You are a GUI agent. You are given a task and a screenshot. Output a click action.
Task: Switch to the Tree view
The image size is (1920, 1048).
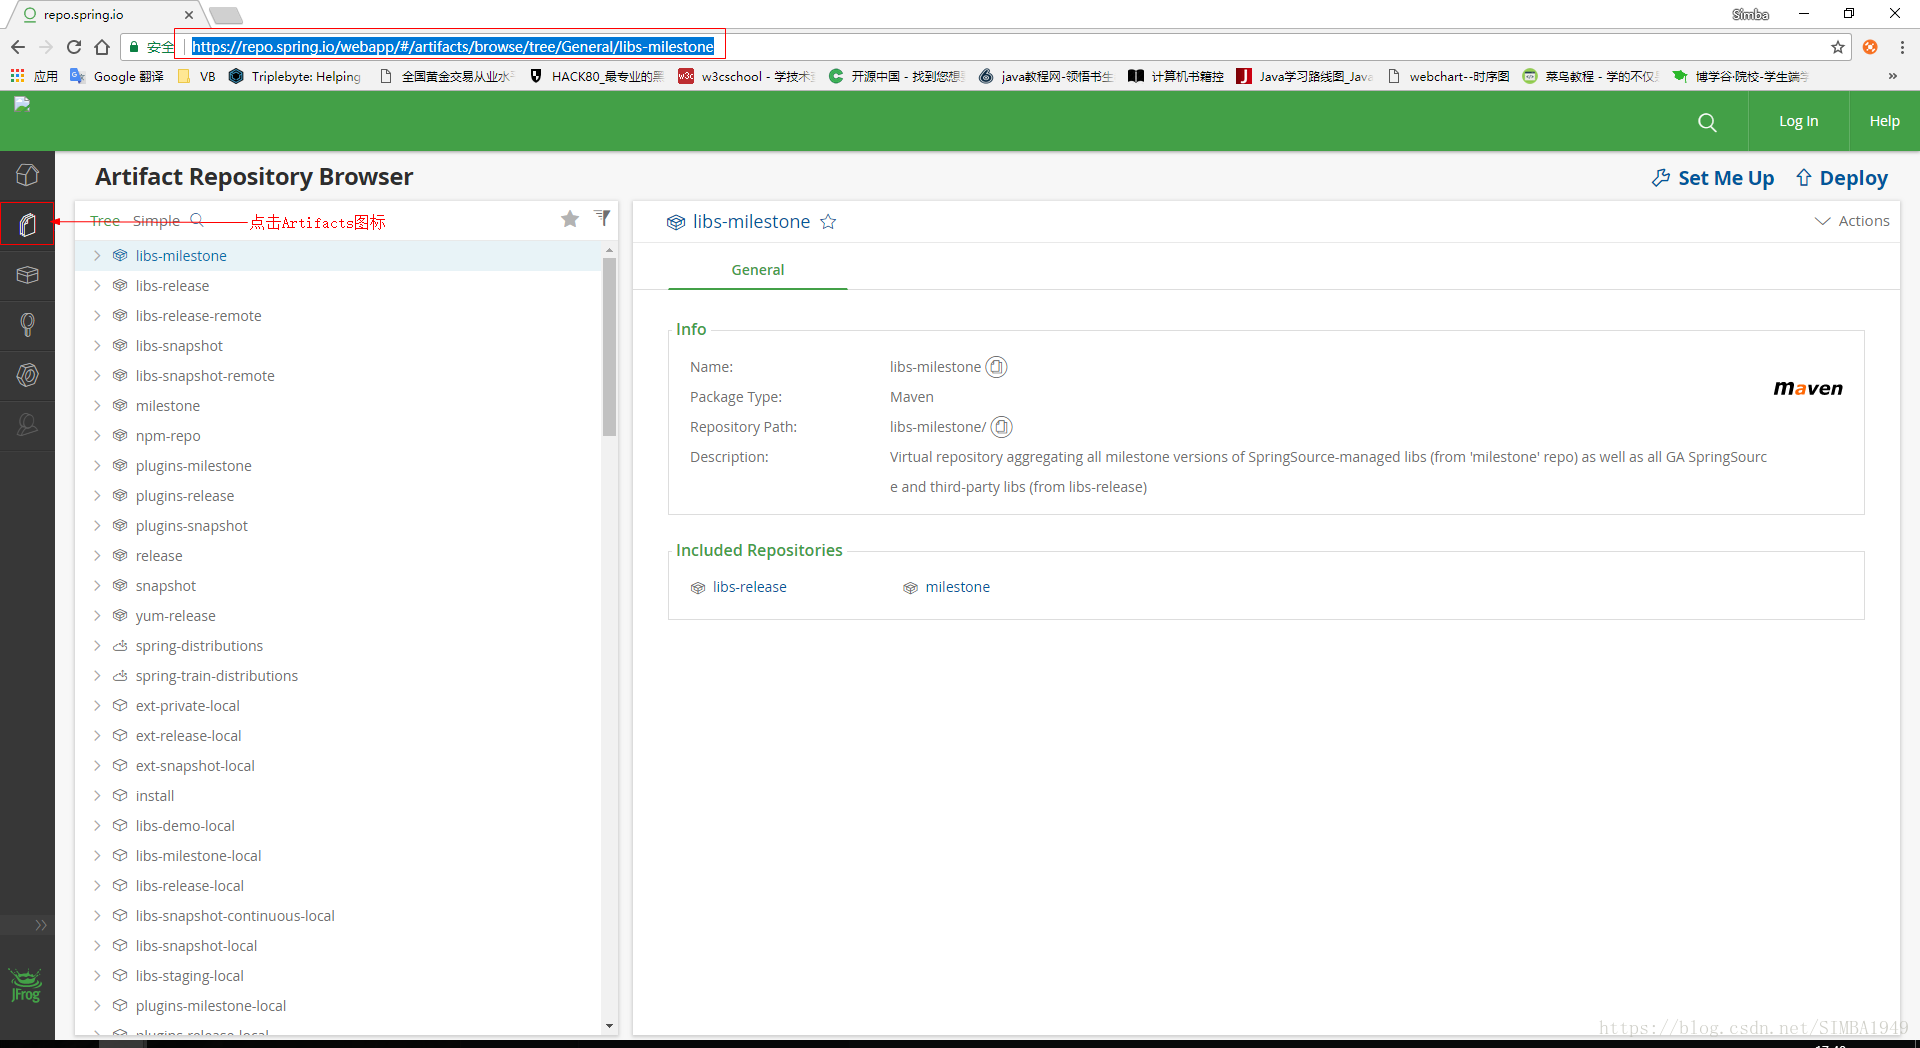[x=105, y=221]
